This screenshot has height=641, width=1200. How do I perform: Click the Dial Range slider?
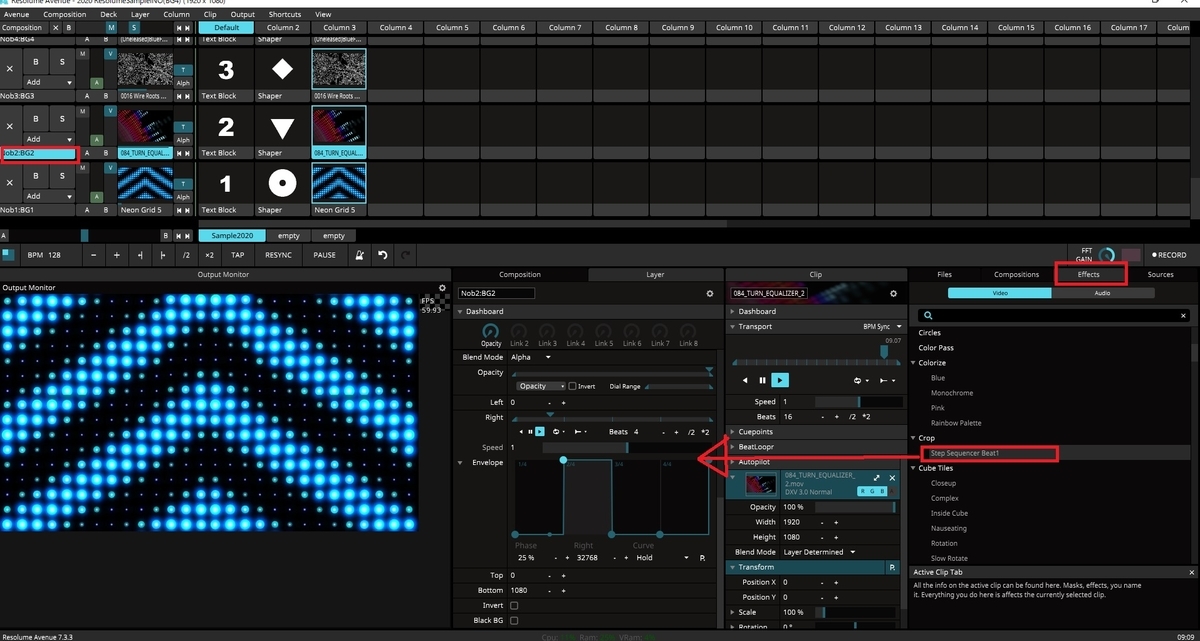pyautogui.click(x=679, y=386)
